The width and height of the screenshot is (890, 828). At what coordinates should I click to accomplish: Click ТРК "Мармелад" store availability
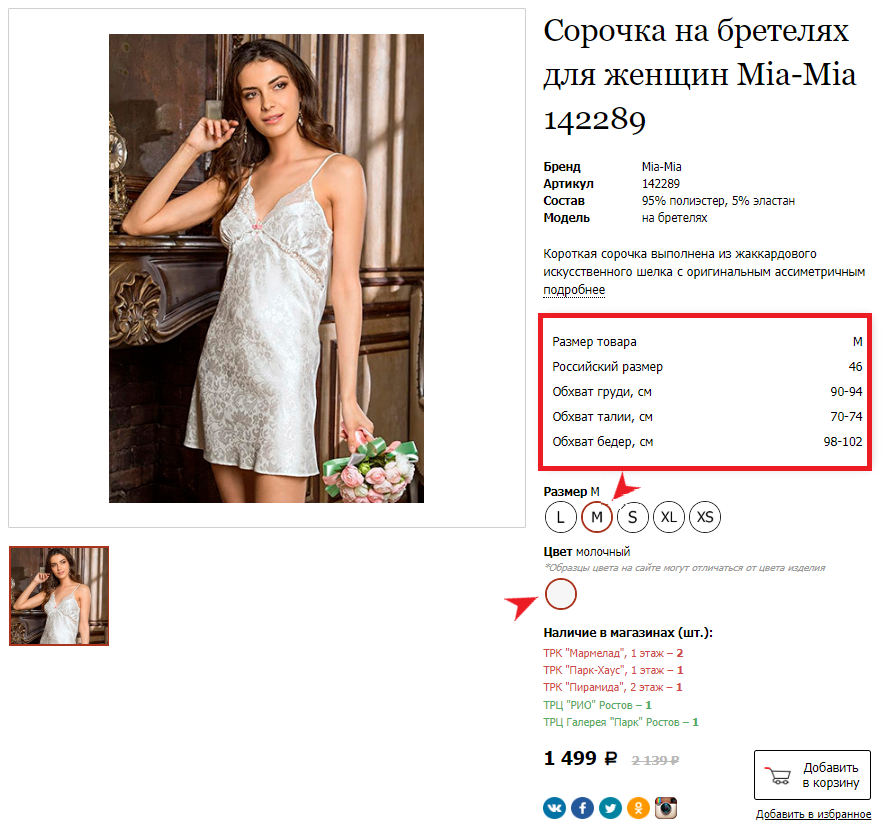[x=613, y=652]
